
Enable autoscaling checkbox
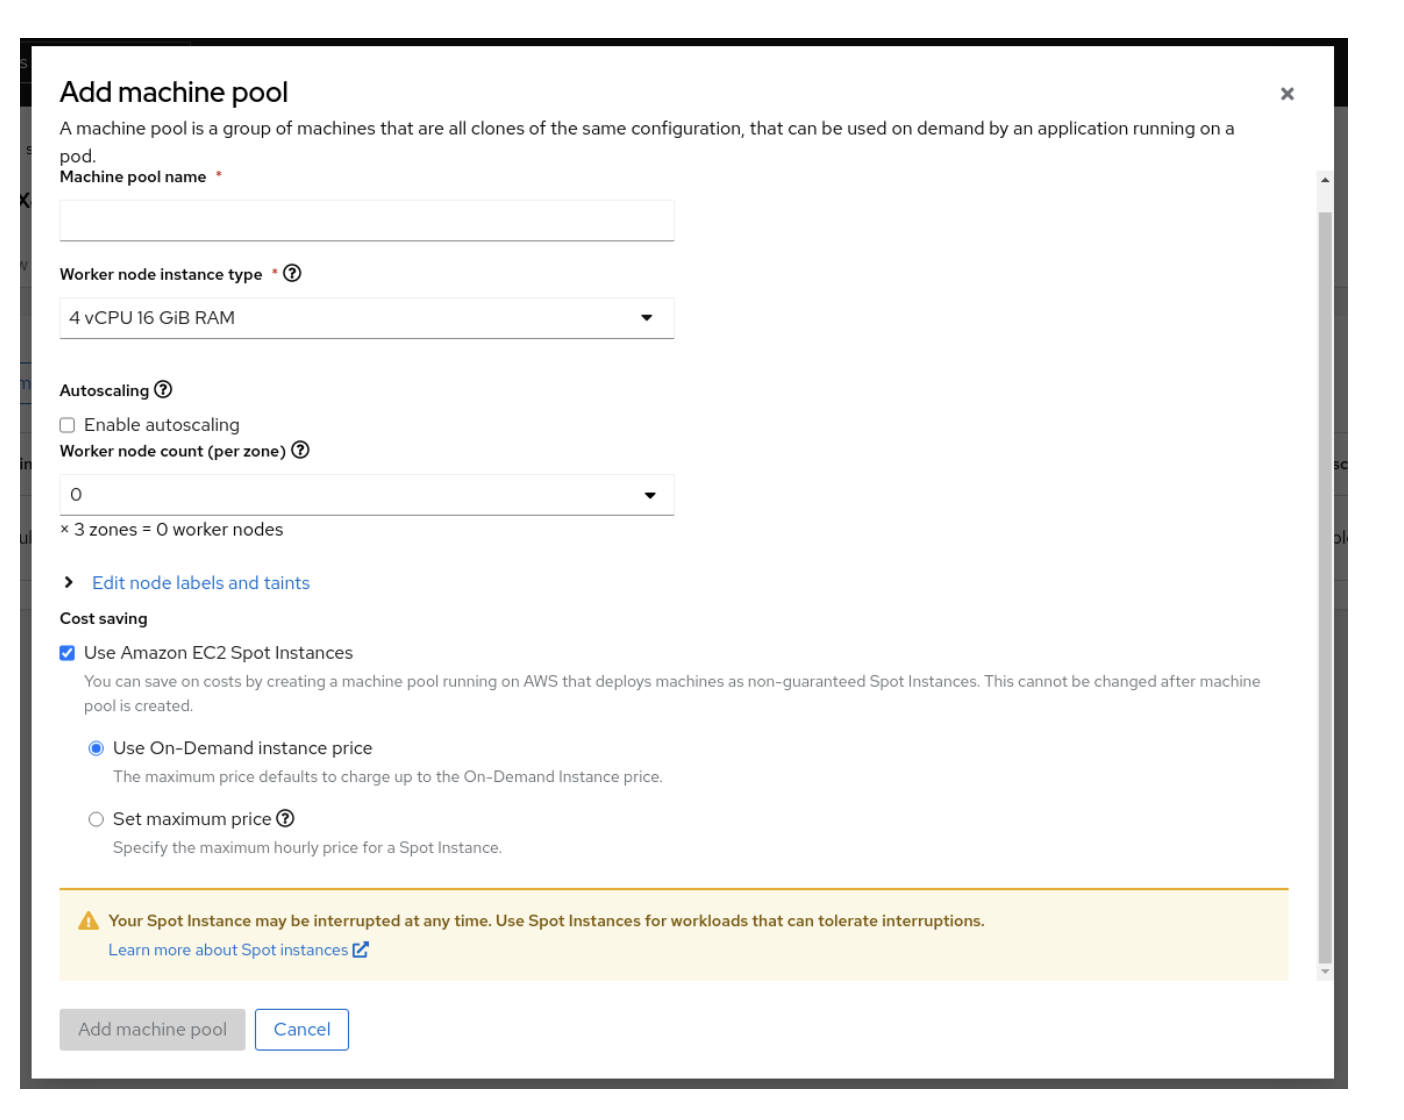[x=68, y=425]
